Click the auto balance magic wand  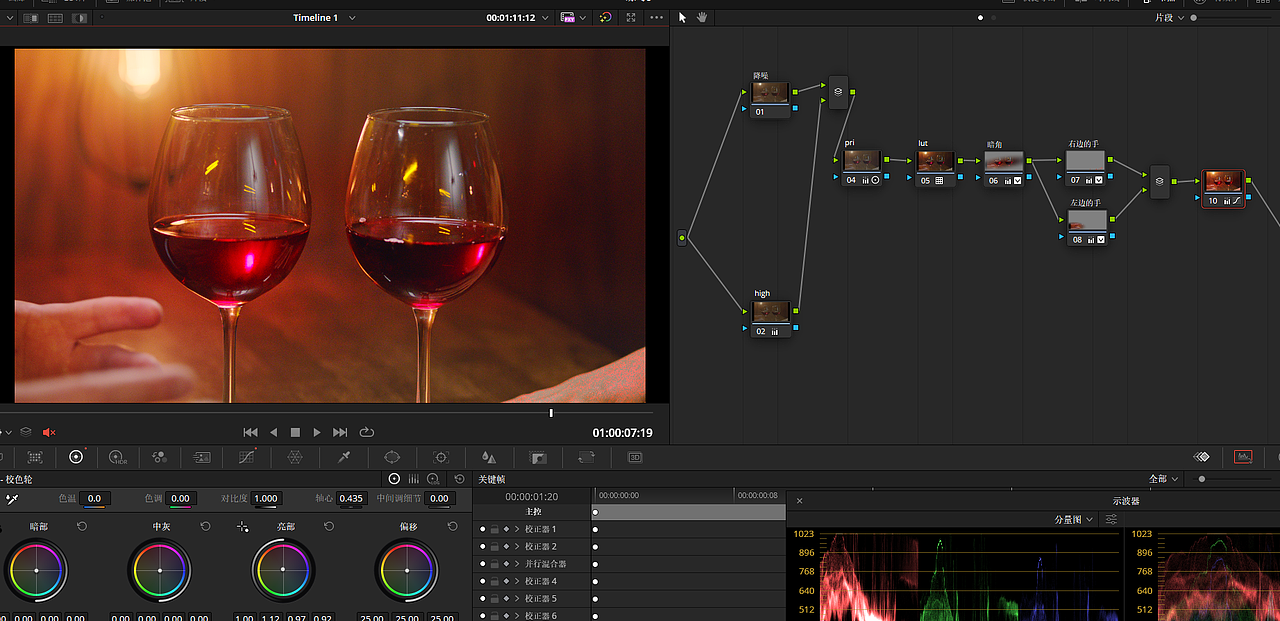pos(12,498)
